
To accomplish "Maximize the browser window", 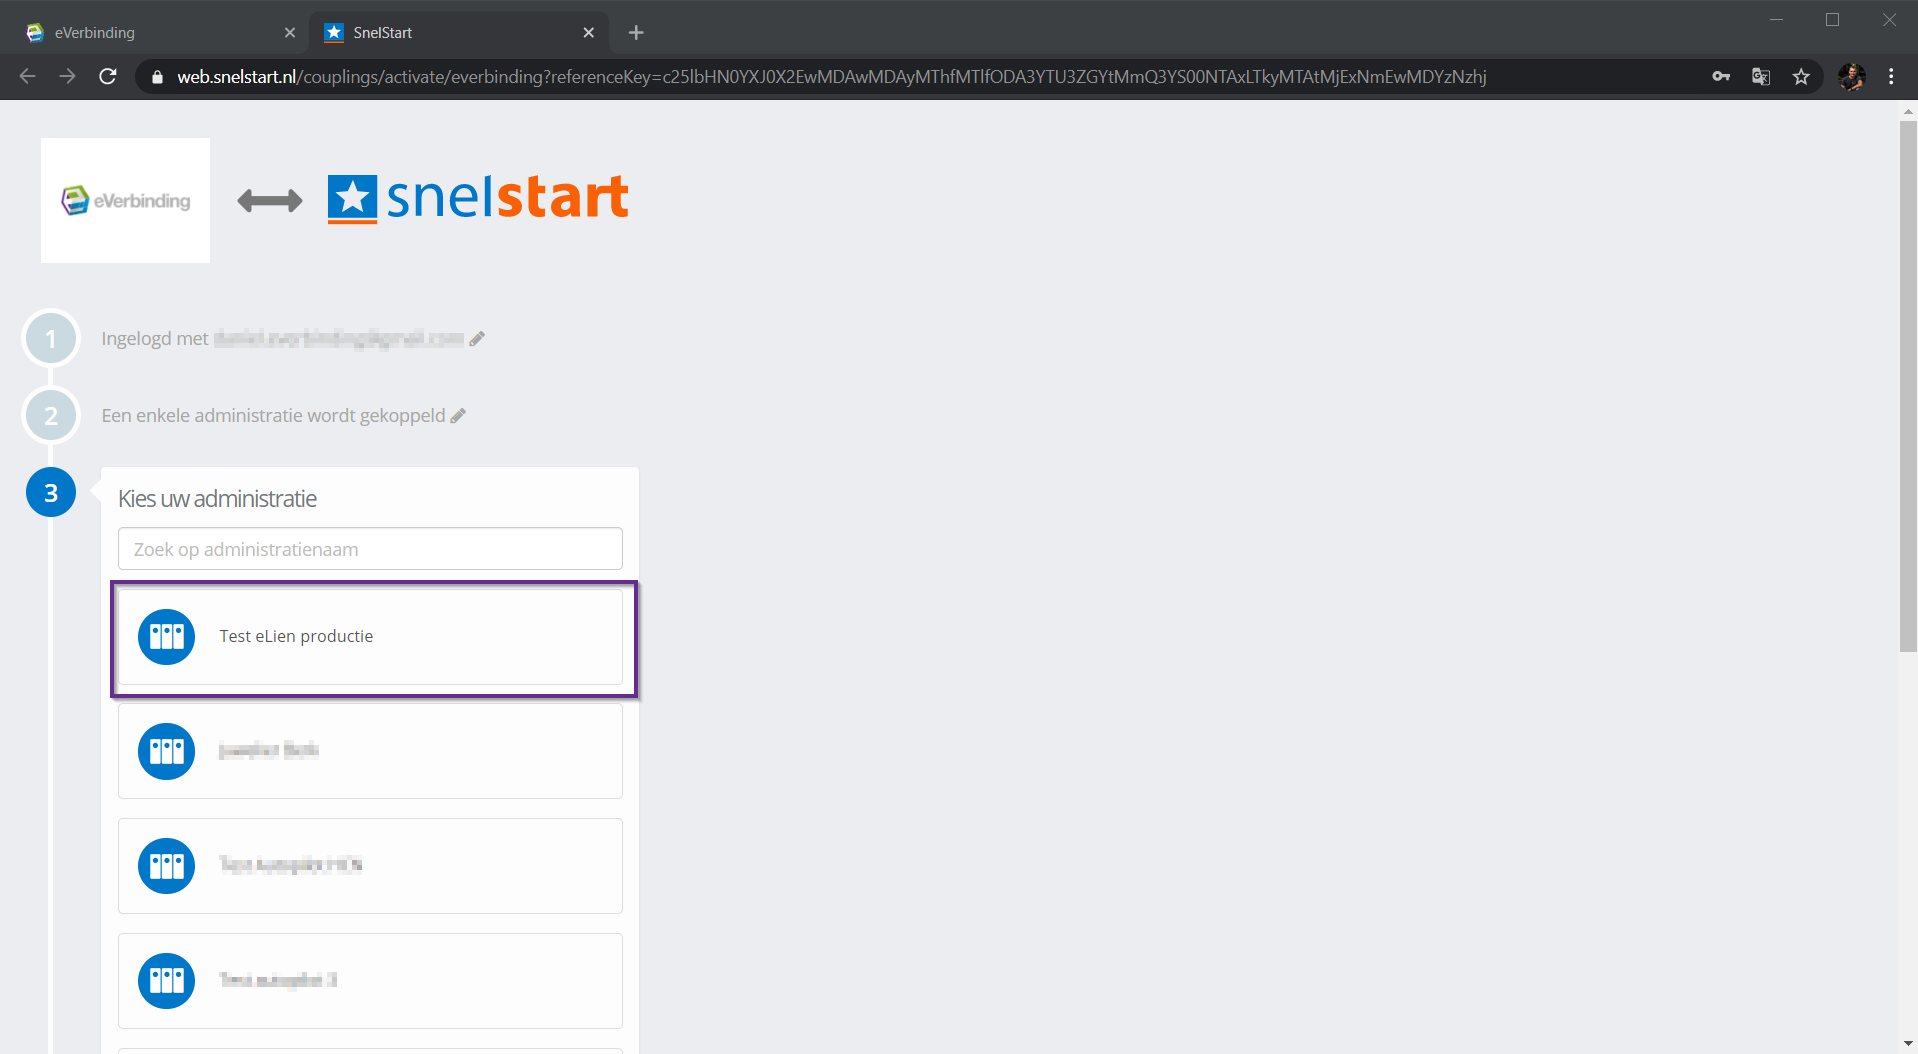I will (x=1833, y=19).
